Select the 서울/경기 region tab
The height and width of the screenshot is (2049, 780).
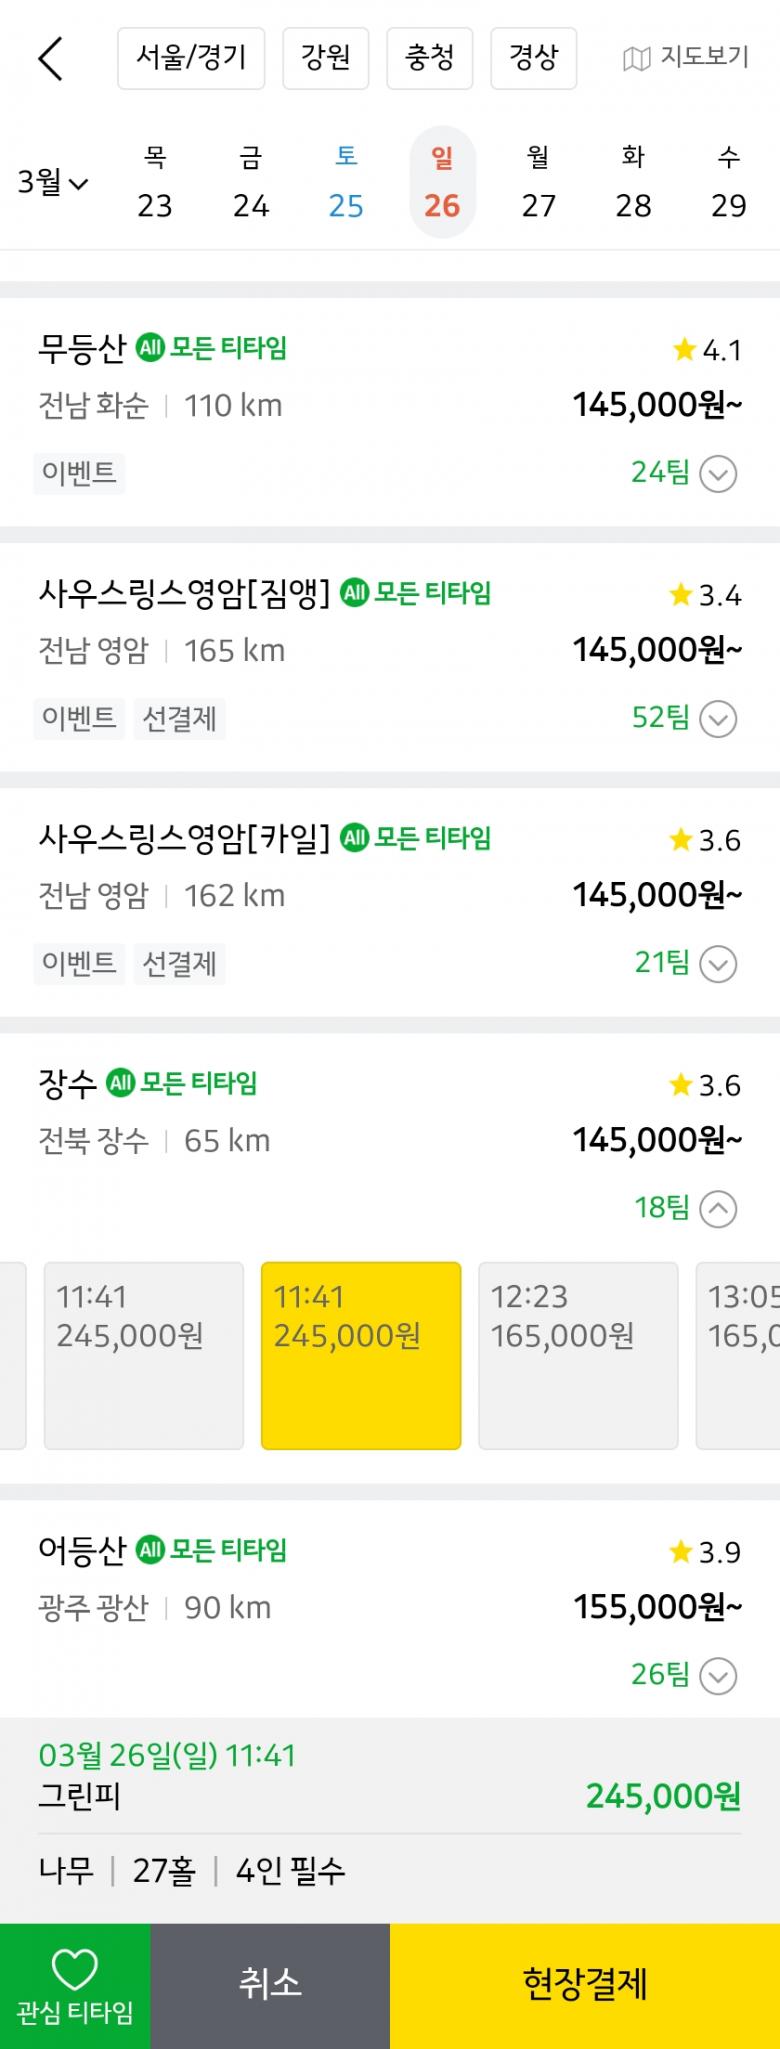pyautogui.click(x=191, y=58)
